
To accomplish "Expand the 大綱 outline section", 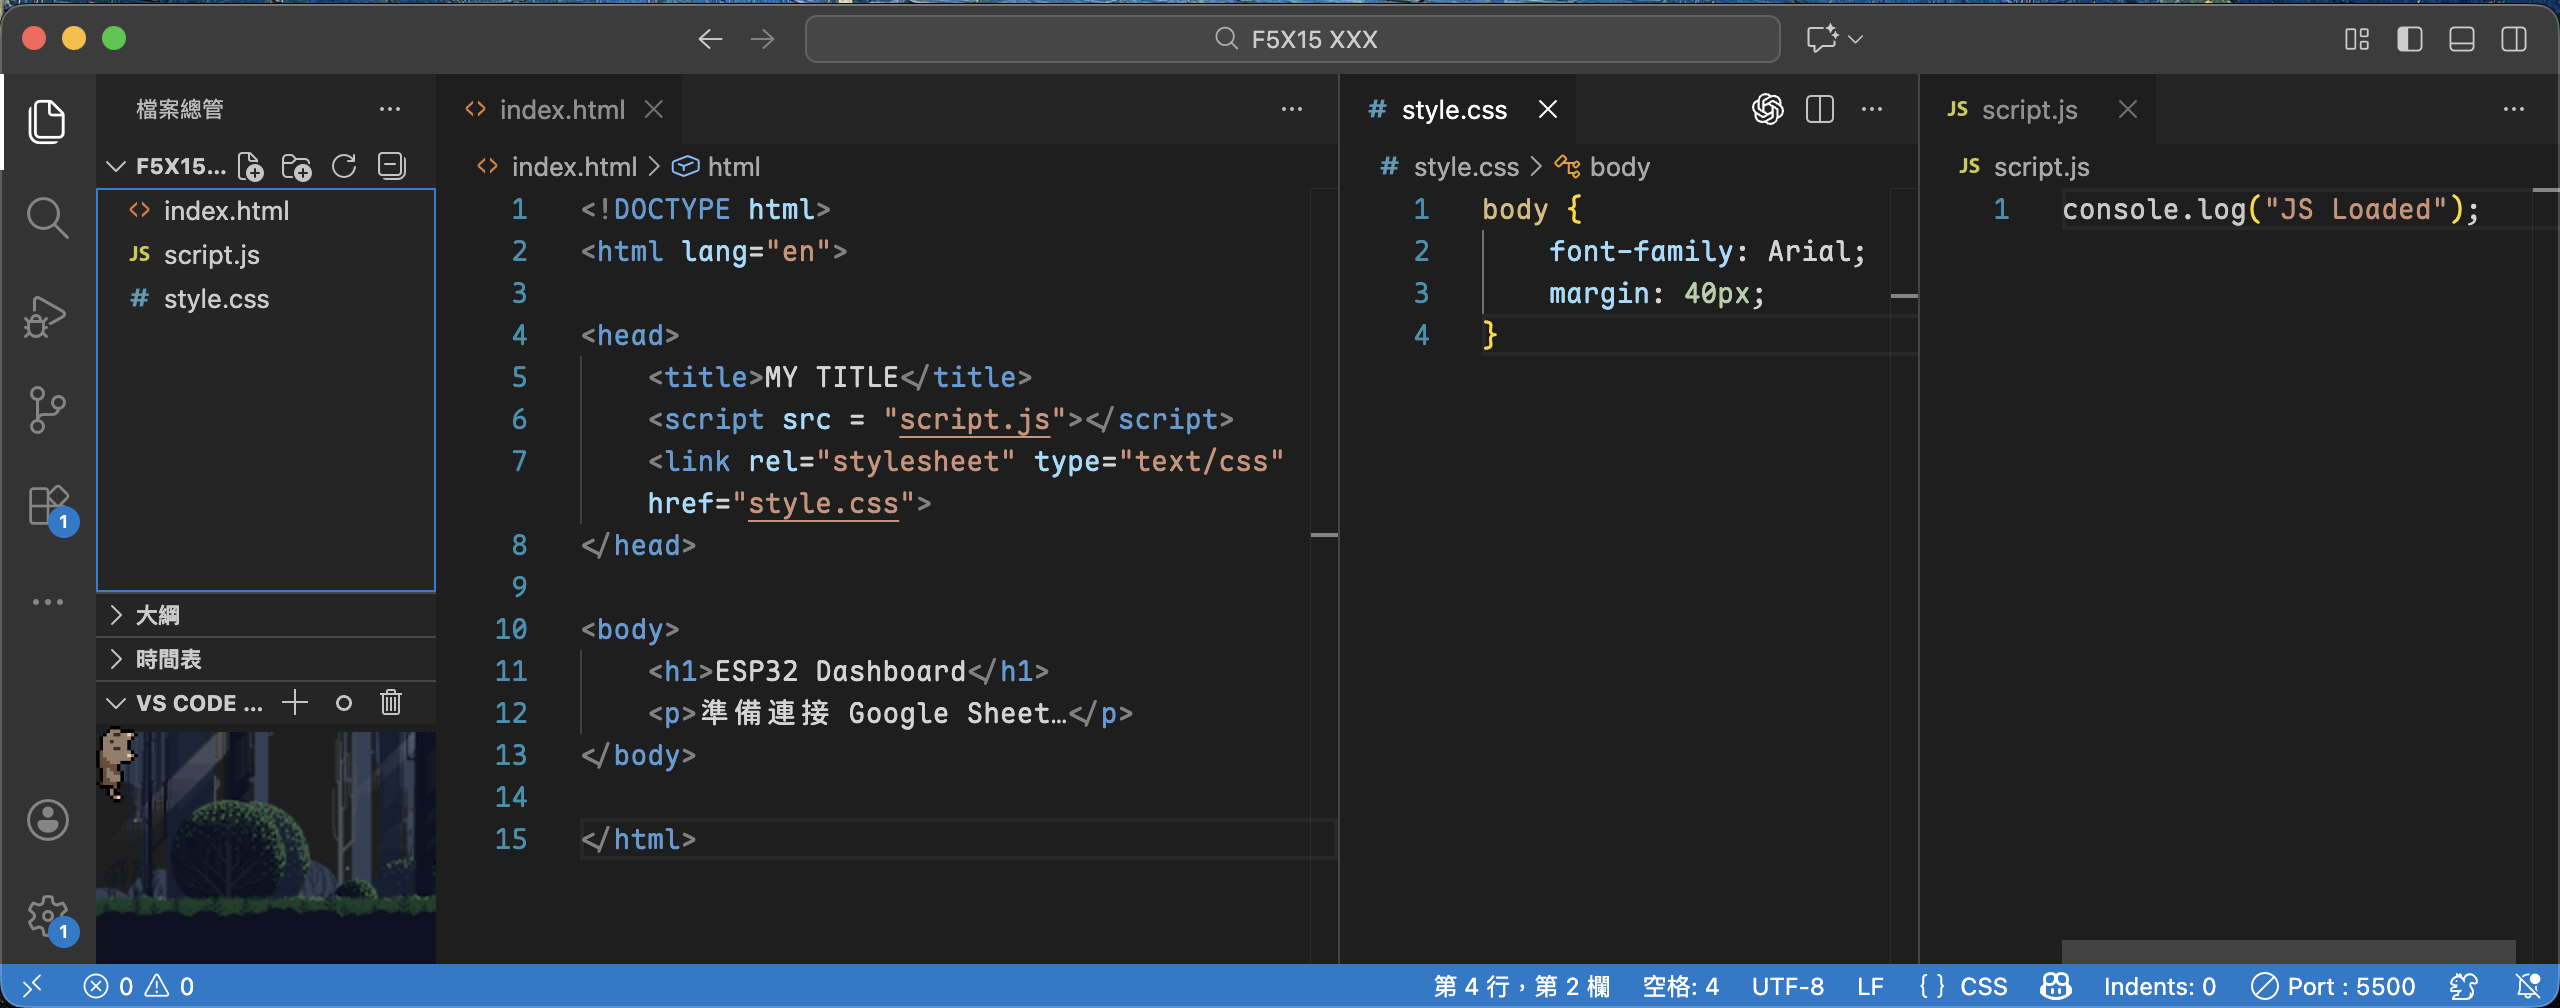I will click(158, 615).
